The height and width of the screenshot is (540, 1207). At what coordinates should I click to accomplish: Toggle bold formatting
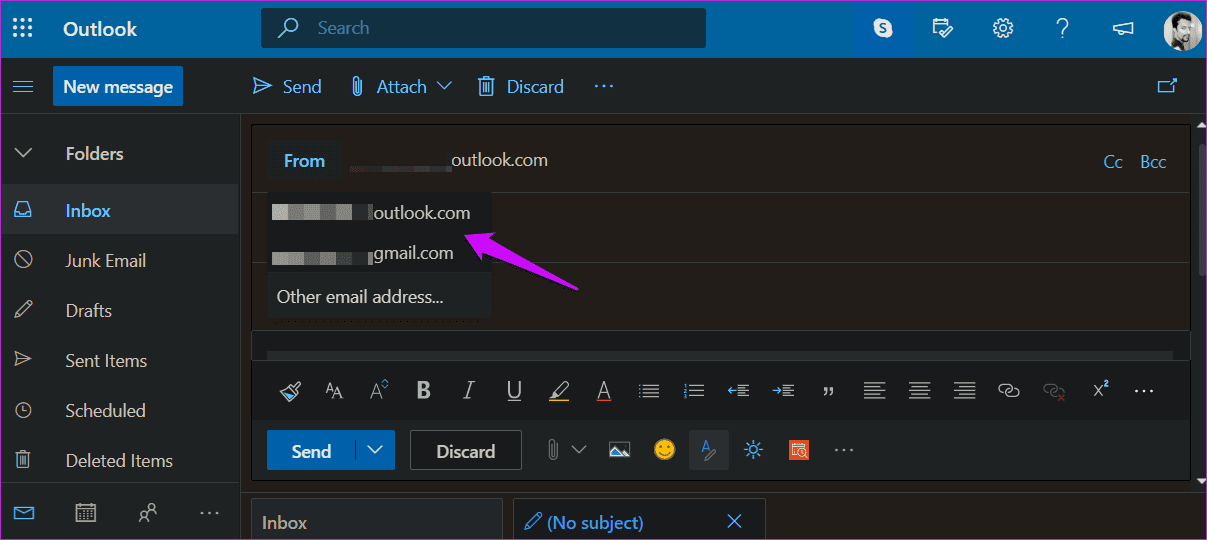pyautogui.click(x=424, y=391)
